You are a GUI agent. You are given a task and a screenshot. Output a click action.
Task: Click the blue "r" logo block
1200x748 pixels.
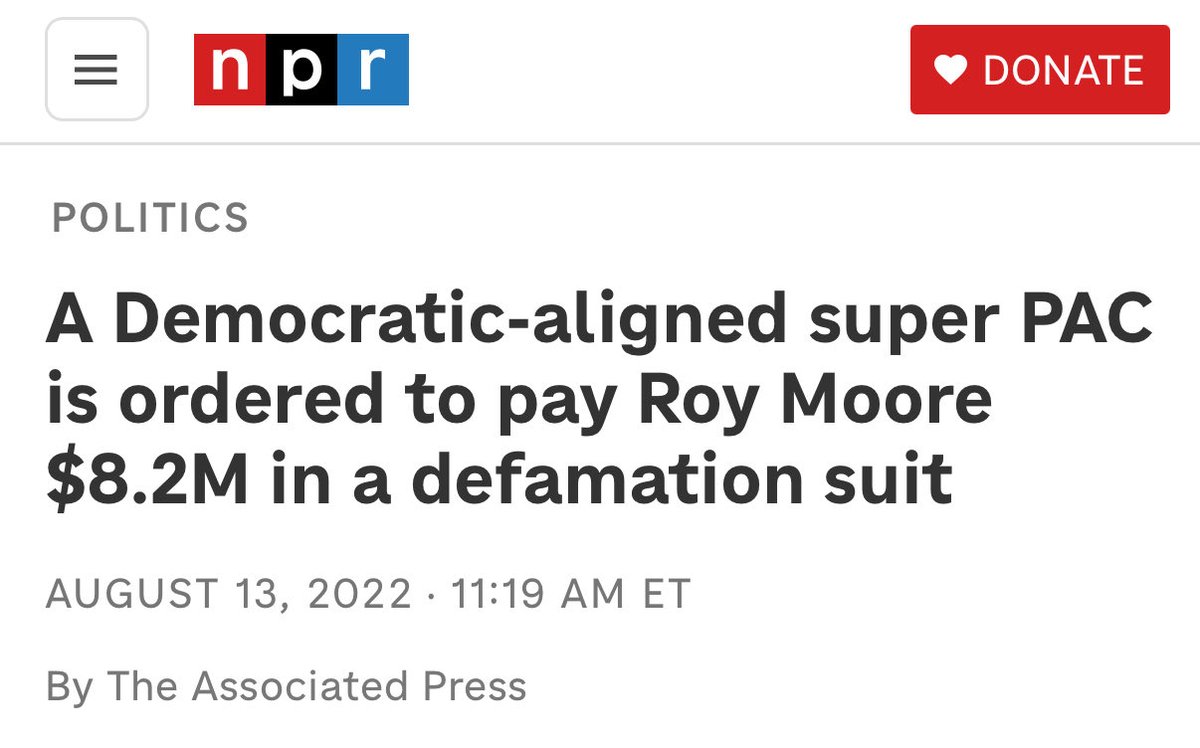pos(373,70)
